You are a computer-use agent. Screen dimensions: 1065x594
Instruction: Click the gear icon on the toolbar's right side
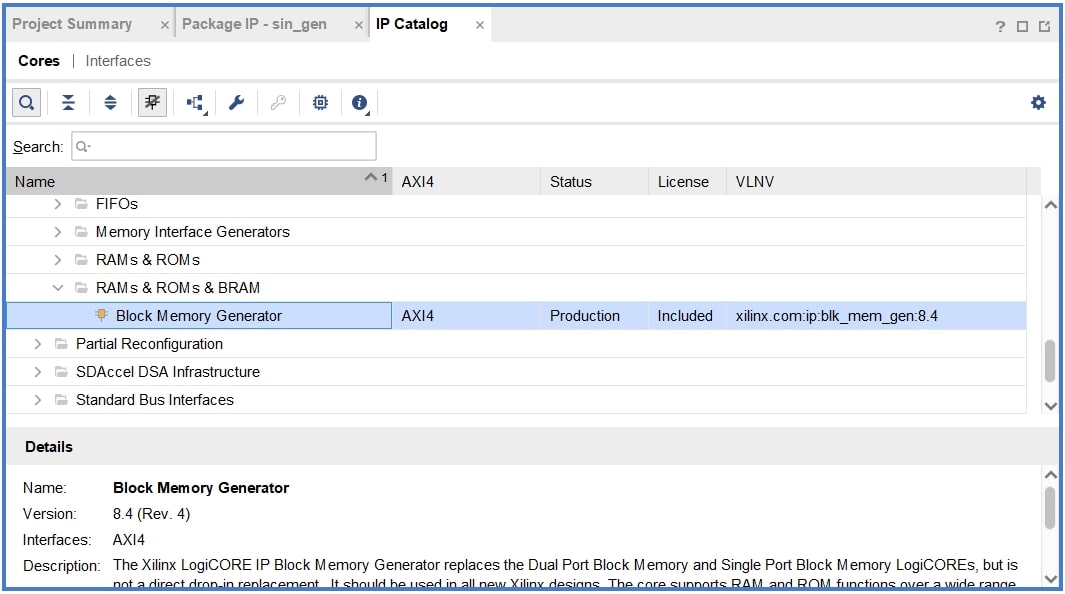click(x=1038, y=101)
